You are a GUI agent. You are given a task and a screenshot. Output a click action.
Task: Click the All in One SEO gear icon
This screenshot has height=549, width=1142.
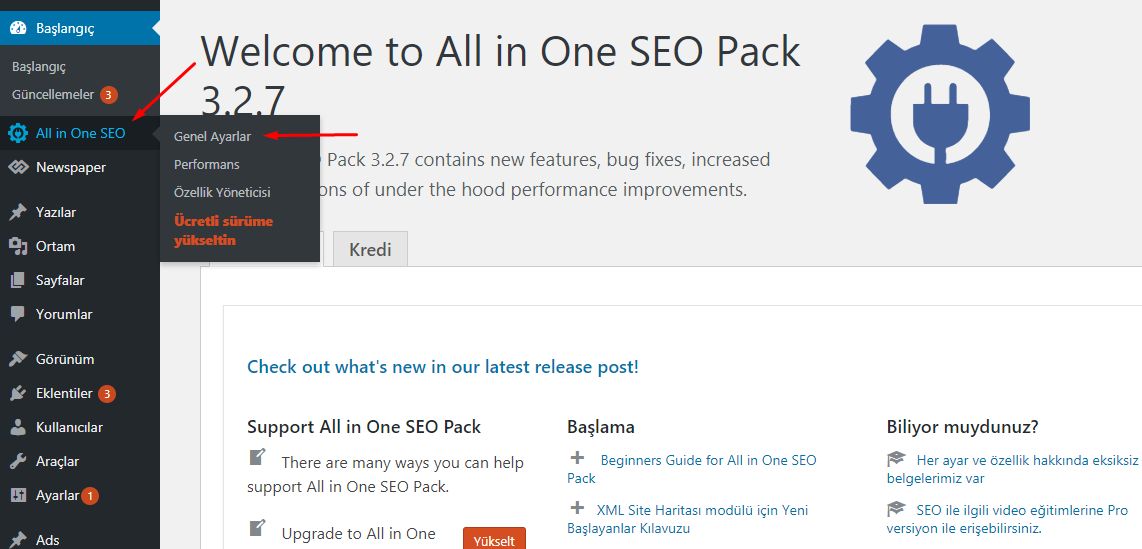pyautogui.click(x=17, y=133)
